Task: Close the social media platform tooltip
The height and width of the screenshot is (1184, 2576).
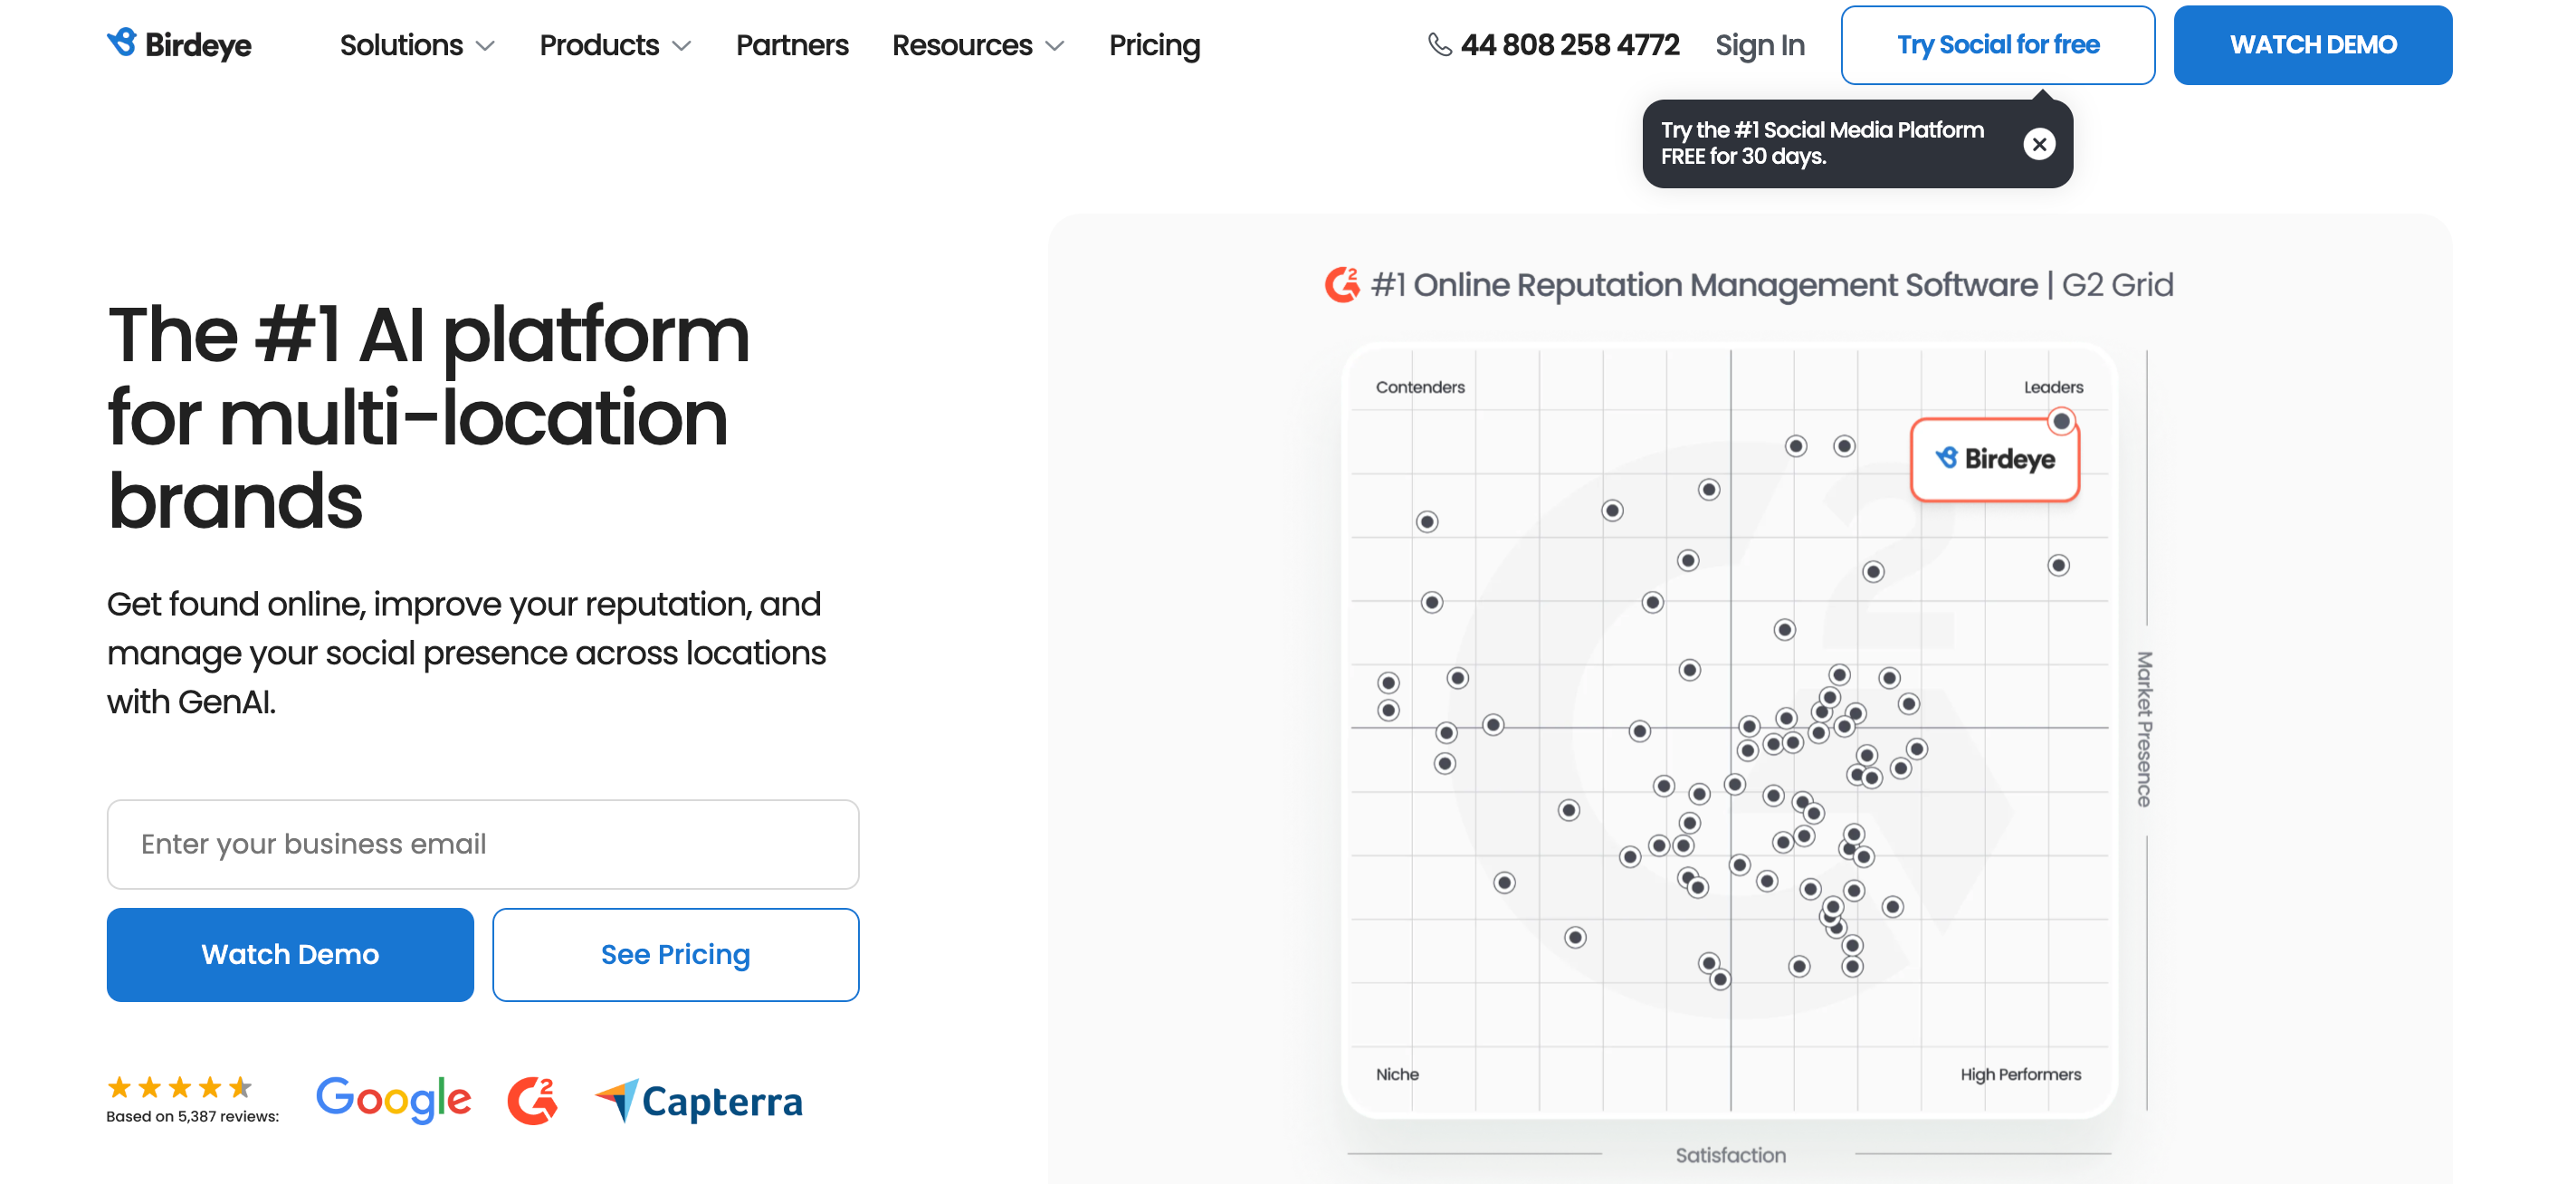Action: point(2039,144)
